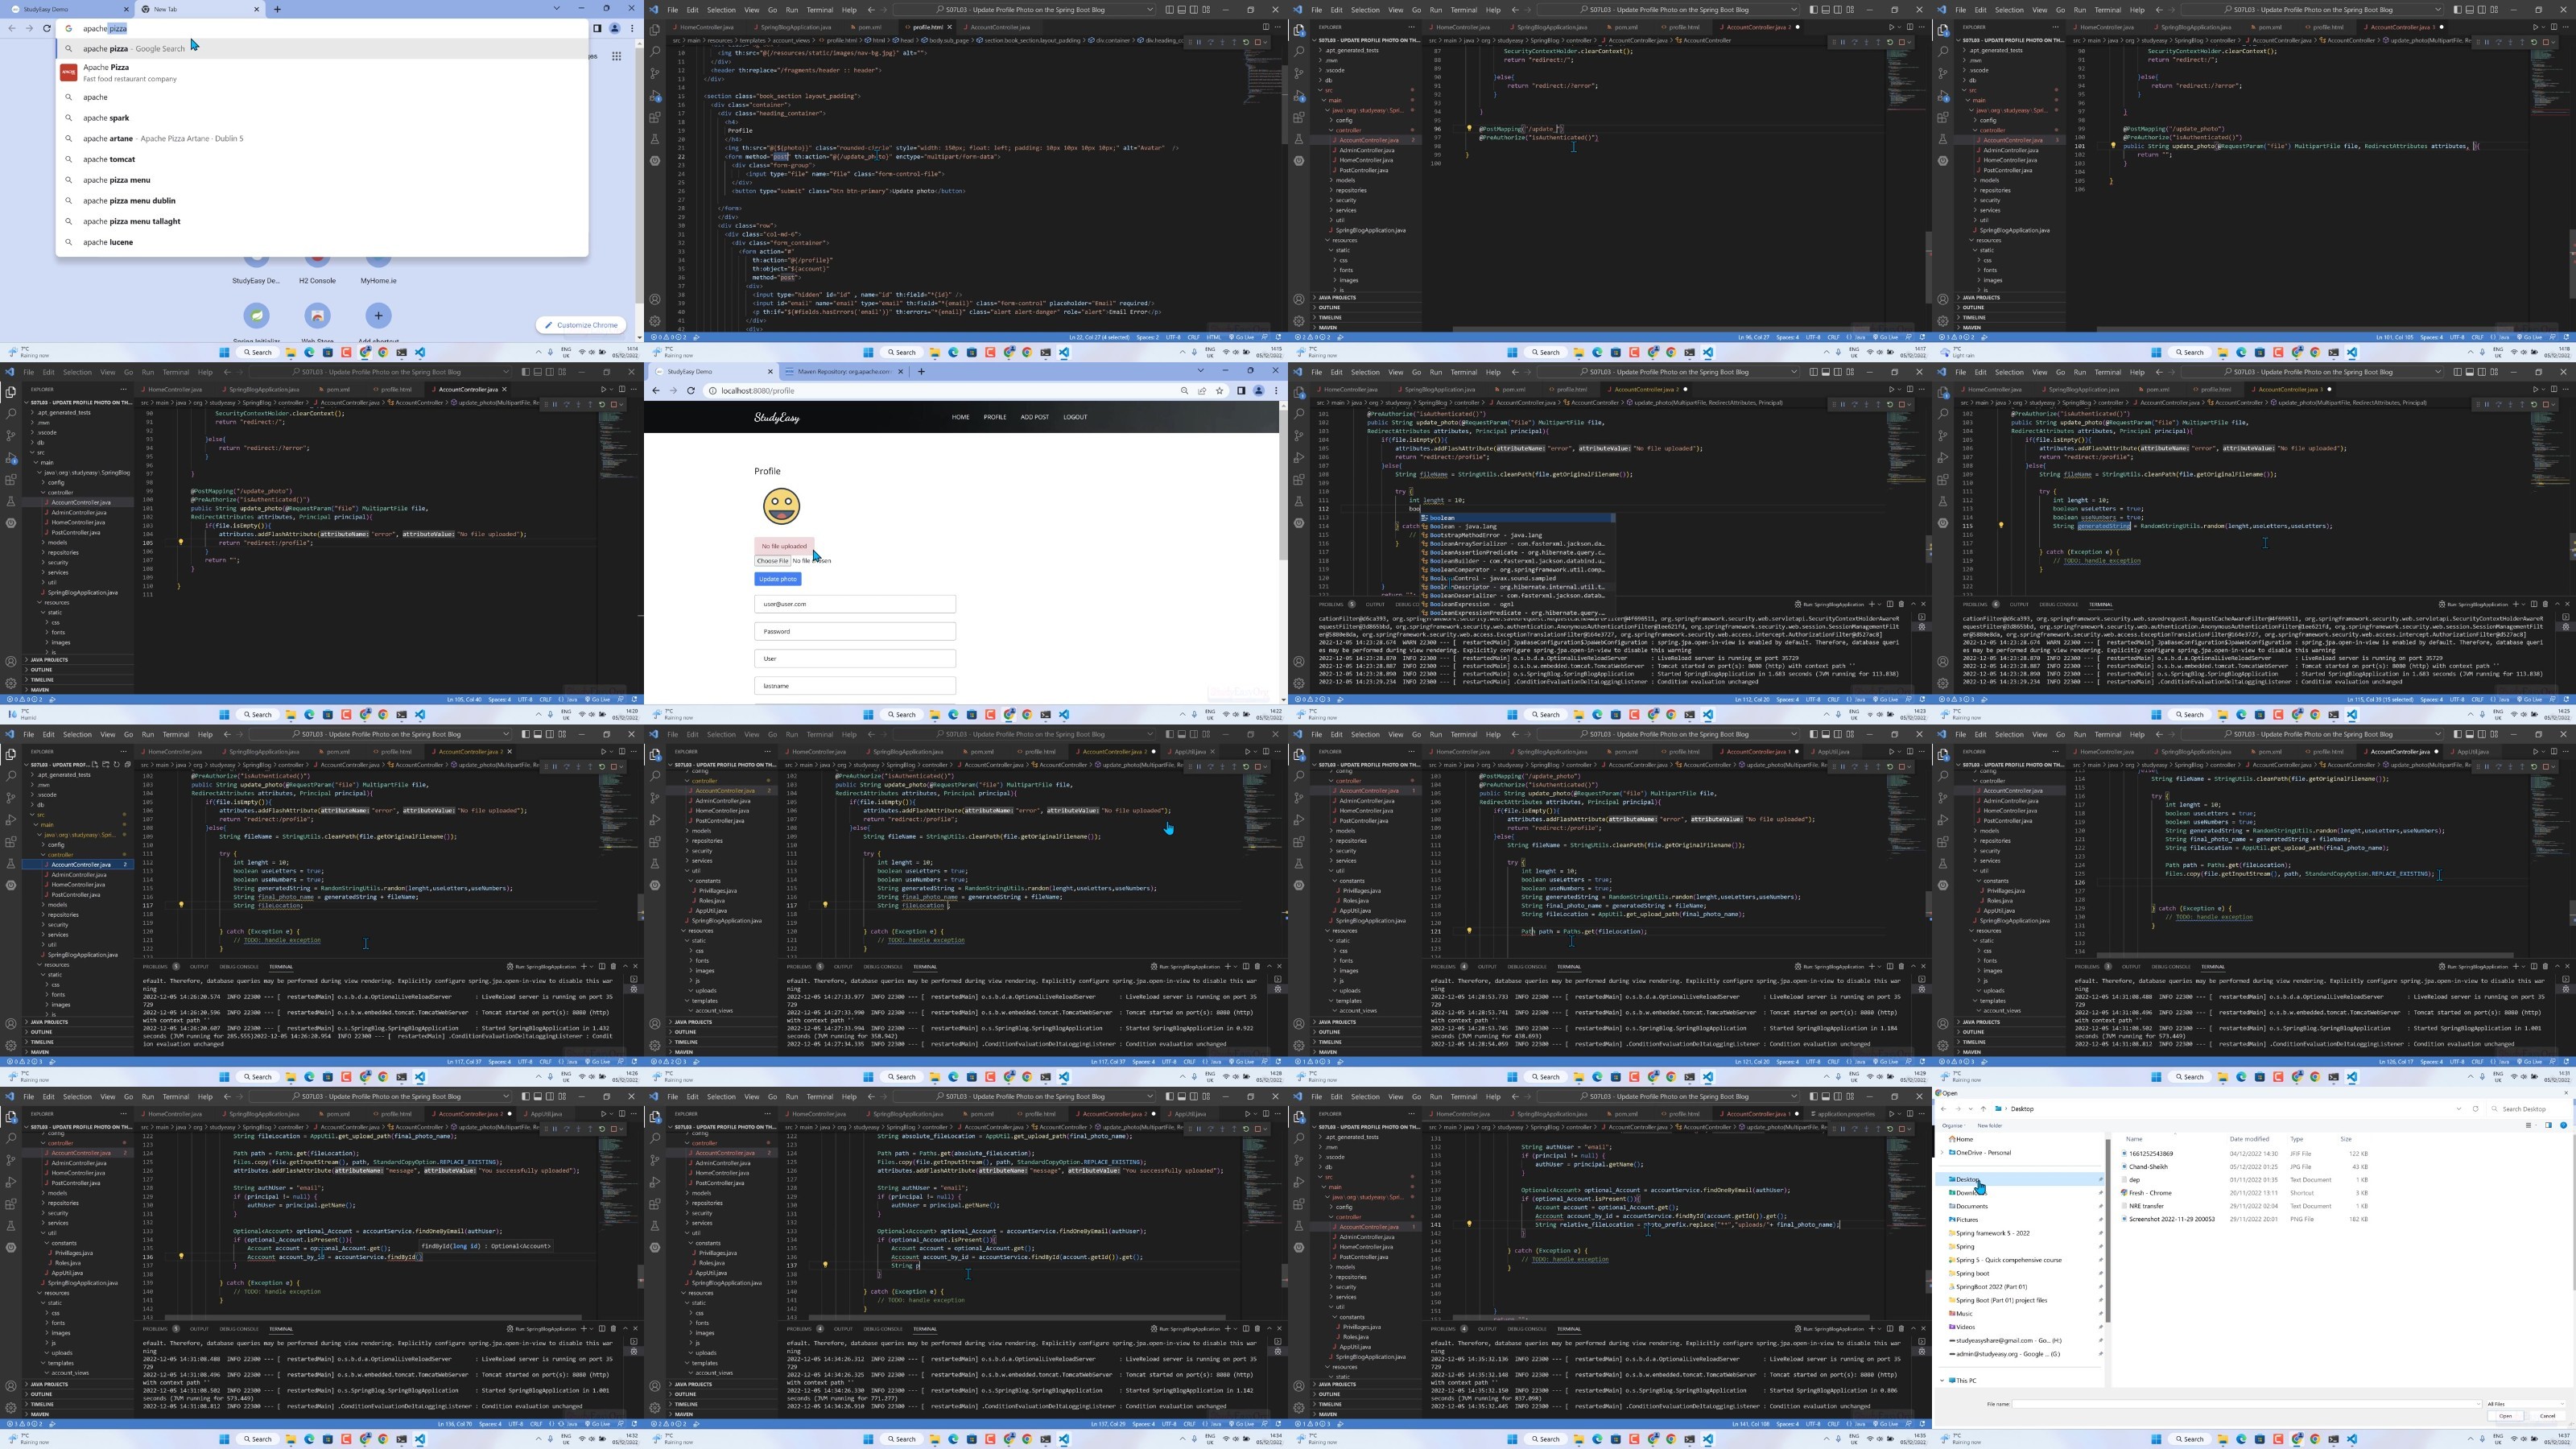
Task: Open recent locations chevron next to forward arrow
Action: [x=1971, y=1109]
